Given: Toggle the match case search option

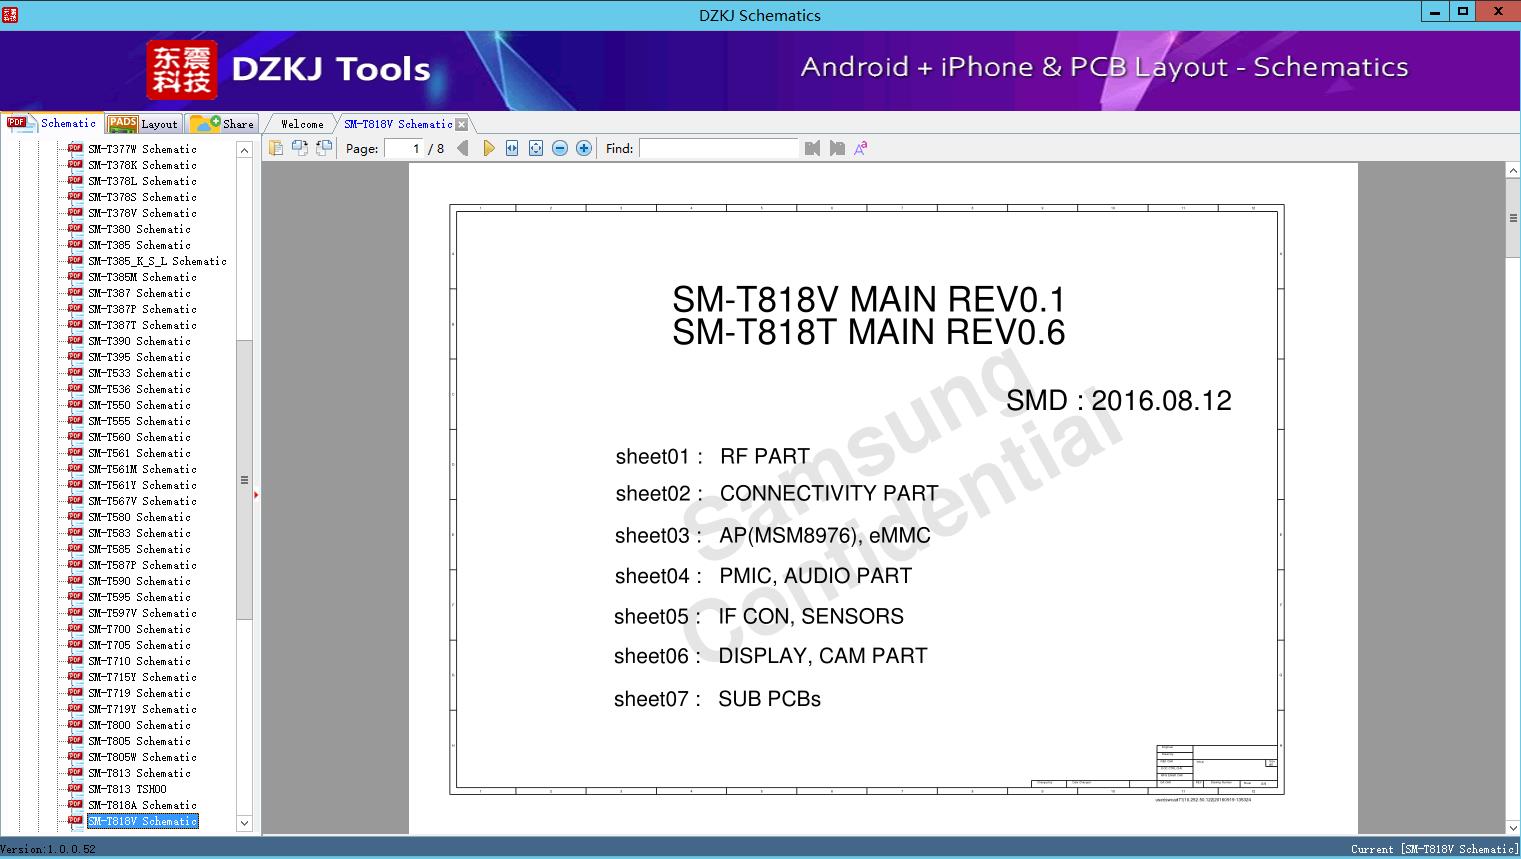Looking at the screenshot, I should point(861,148).
